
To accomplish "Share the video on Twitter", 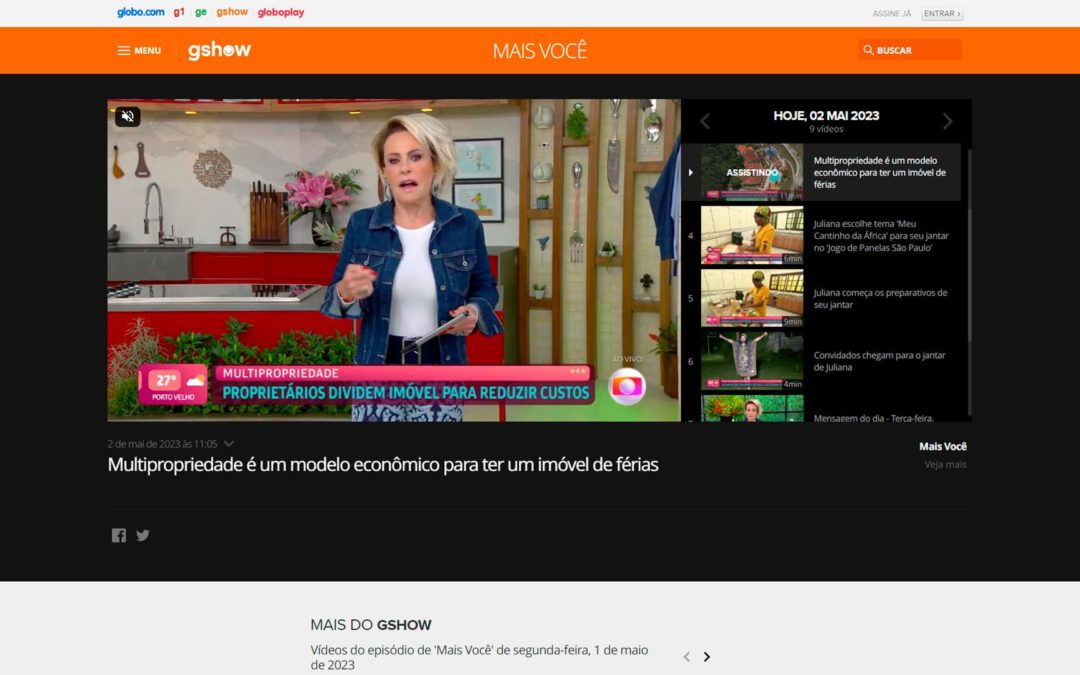I will pos(143,535).
